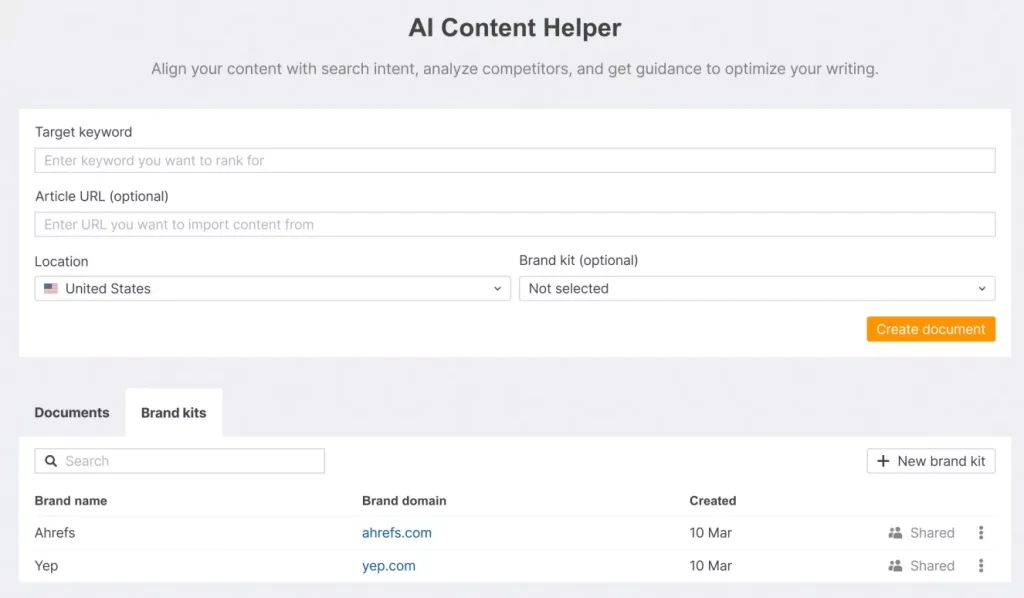Select the Brand kits tab
The height and width of the screenshot is (598, 1024).
(x=173, y=413)
